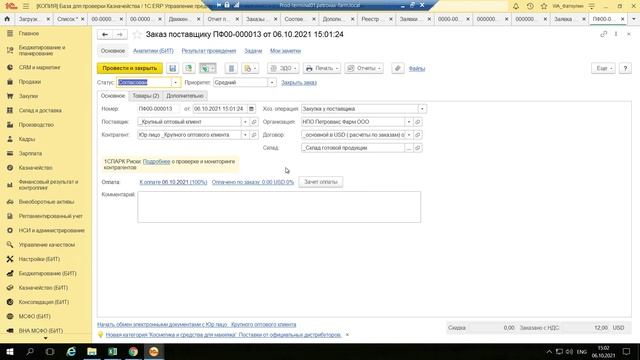This screenshot has height=360, width=640.
Task: Open the Поставщик record with its open icon
Action: pos(254,122)
